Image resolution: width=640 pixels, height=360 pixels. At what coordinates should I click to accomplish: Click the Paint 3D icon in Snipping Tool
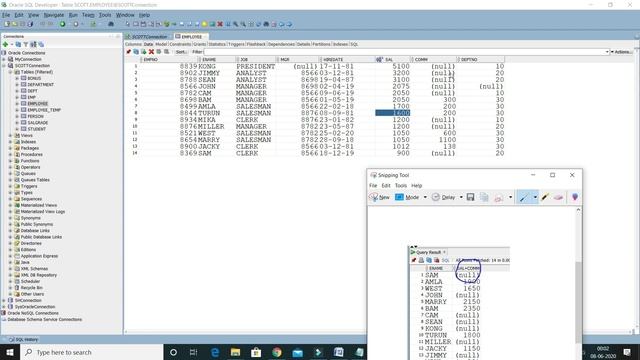575,197
